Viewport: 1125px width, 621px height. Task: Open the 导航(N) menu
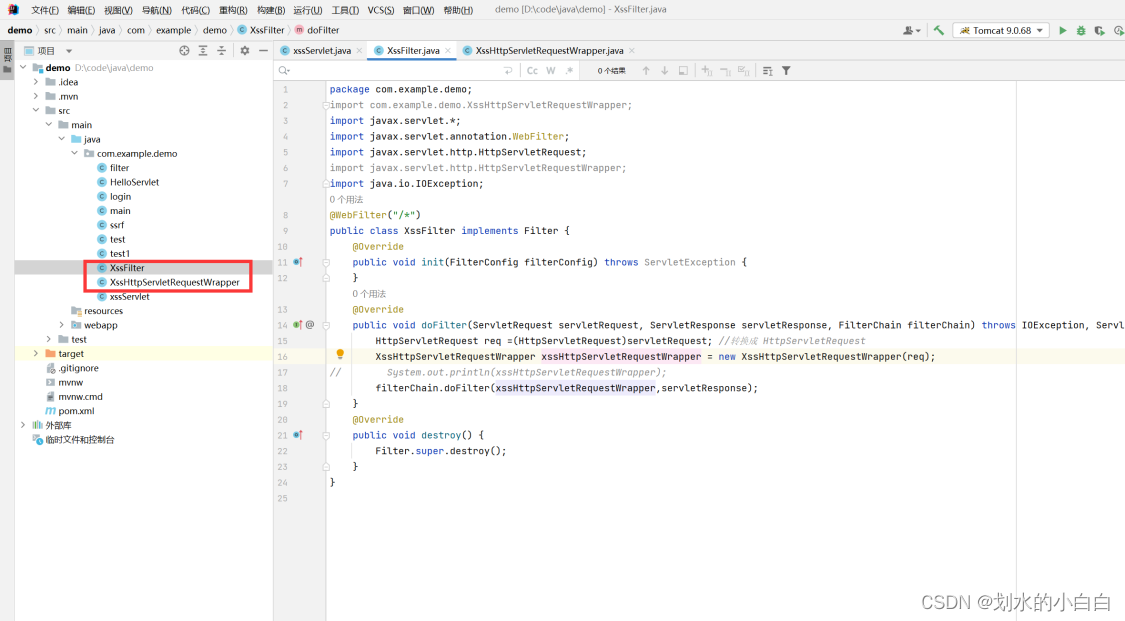tap(156, 10)
